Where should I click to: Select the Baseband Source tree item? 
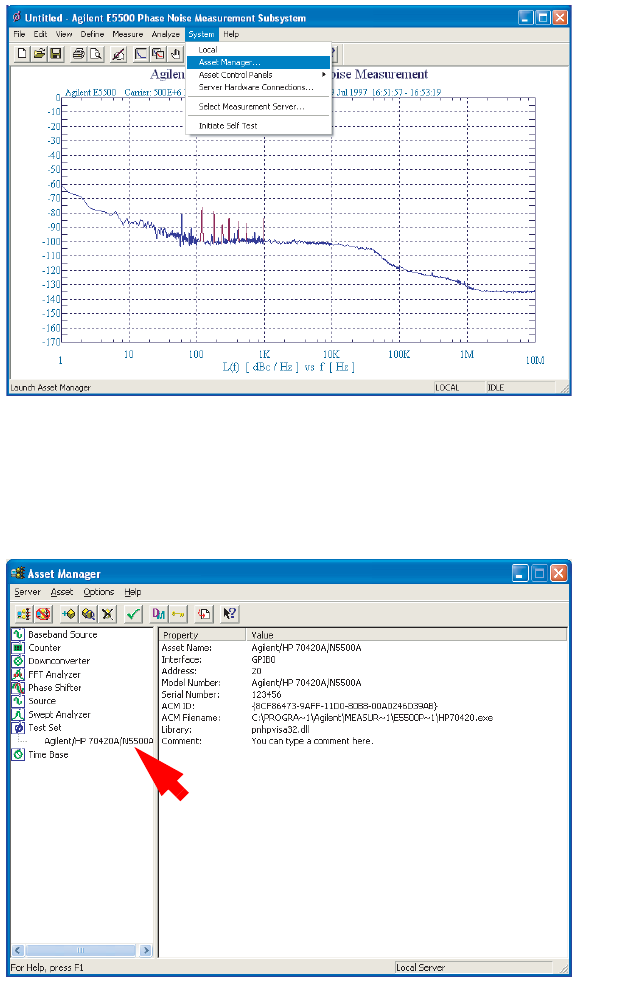point(62,634)
